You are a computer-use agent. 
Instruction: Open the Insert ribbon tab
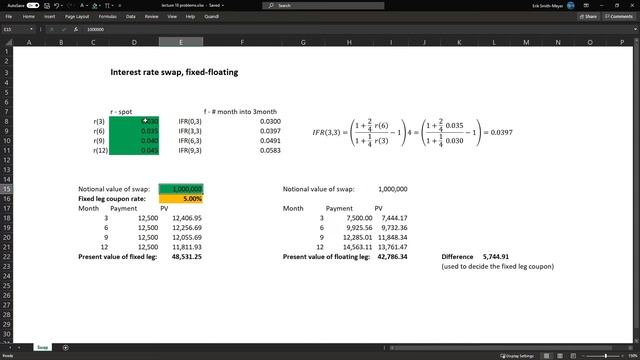(49, 17)
